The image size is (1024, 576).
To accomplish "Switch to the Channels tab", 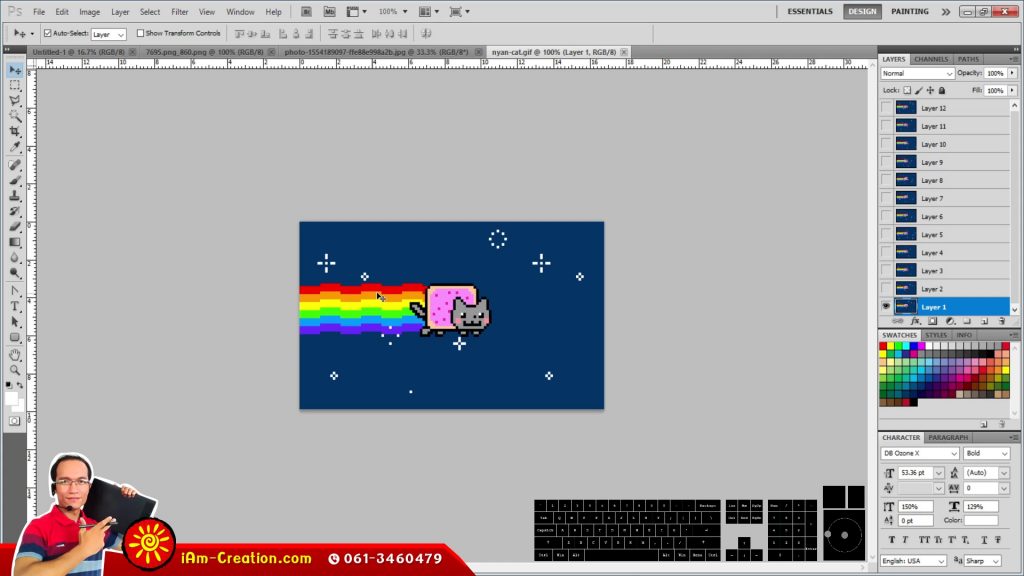I will [x=931, y=59].
